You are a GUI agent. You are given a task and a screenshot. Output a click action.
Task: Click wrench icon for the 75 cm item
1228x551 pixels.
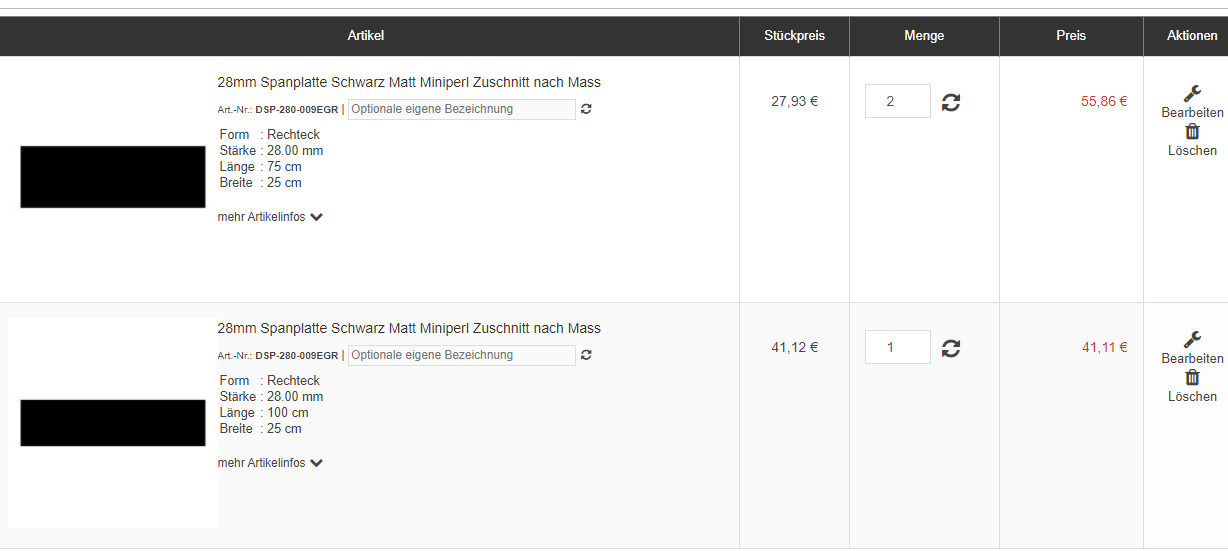(x=1192, y=94)
